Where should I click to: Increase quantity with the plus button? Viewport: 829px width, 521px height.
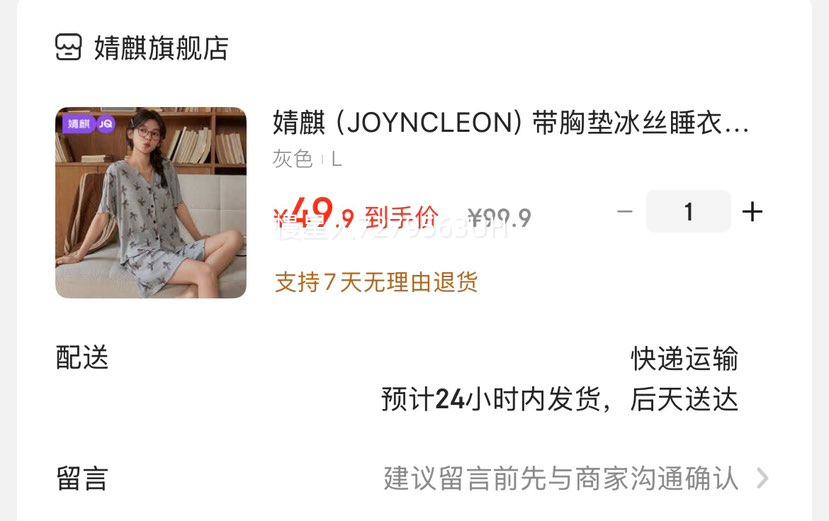[x=752, y=212]
